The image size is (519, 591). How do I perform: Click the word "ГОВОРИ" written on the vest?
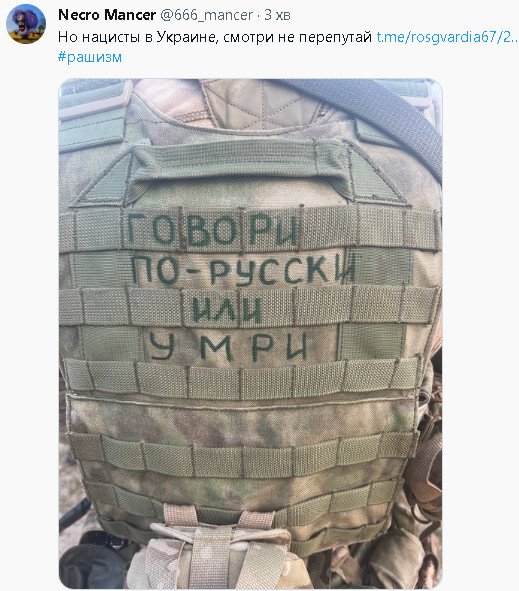[213, 229]
